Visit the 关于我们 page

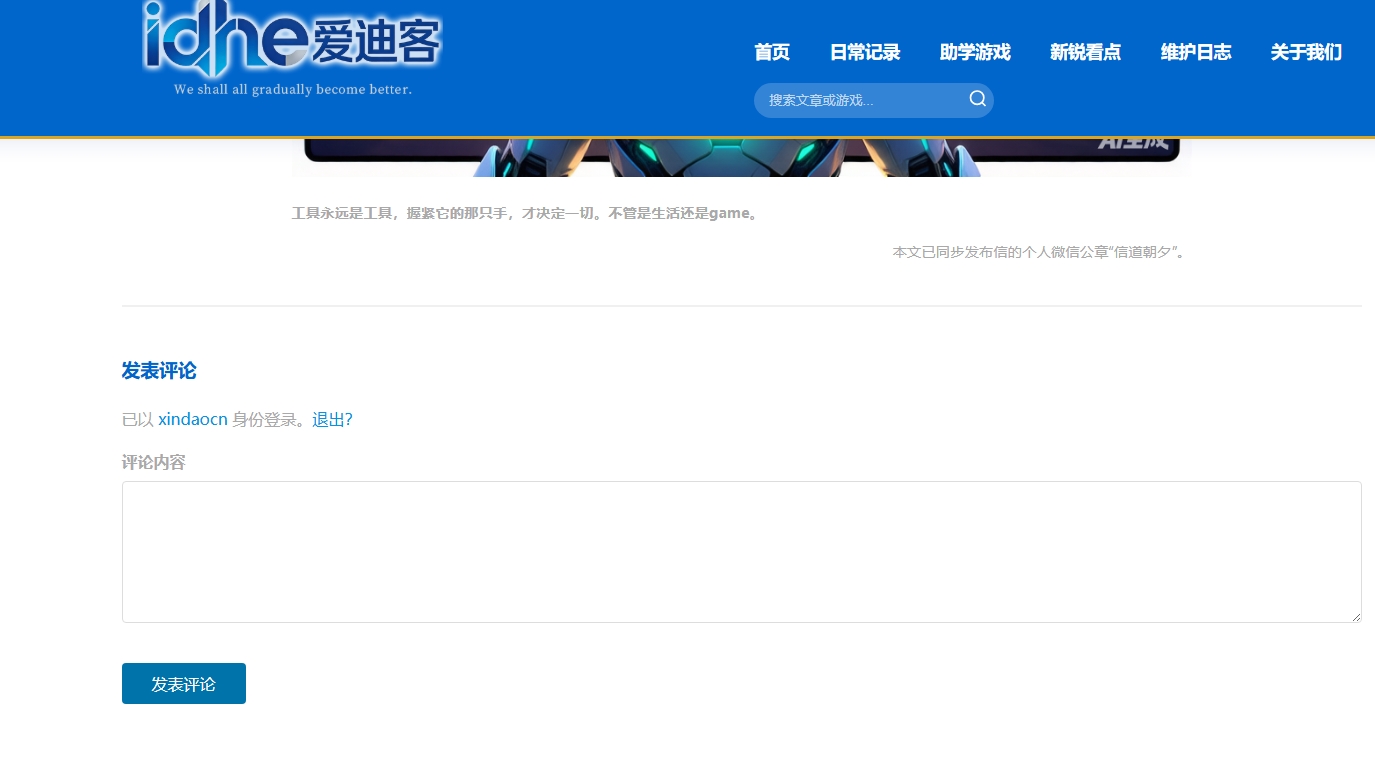[1305, 53]
